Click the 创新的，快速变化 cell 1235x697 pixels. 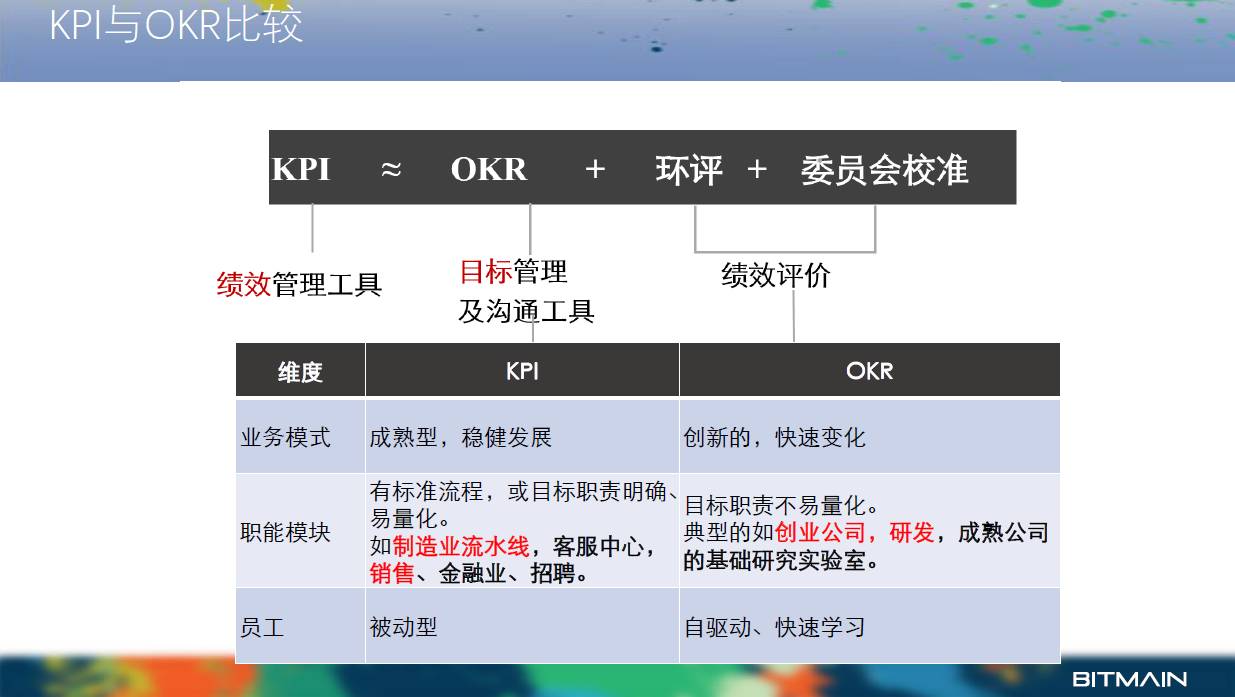click(x=775, y=438)
